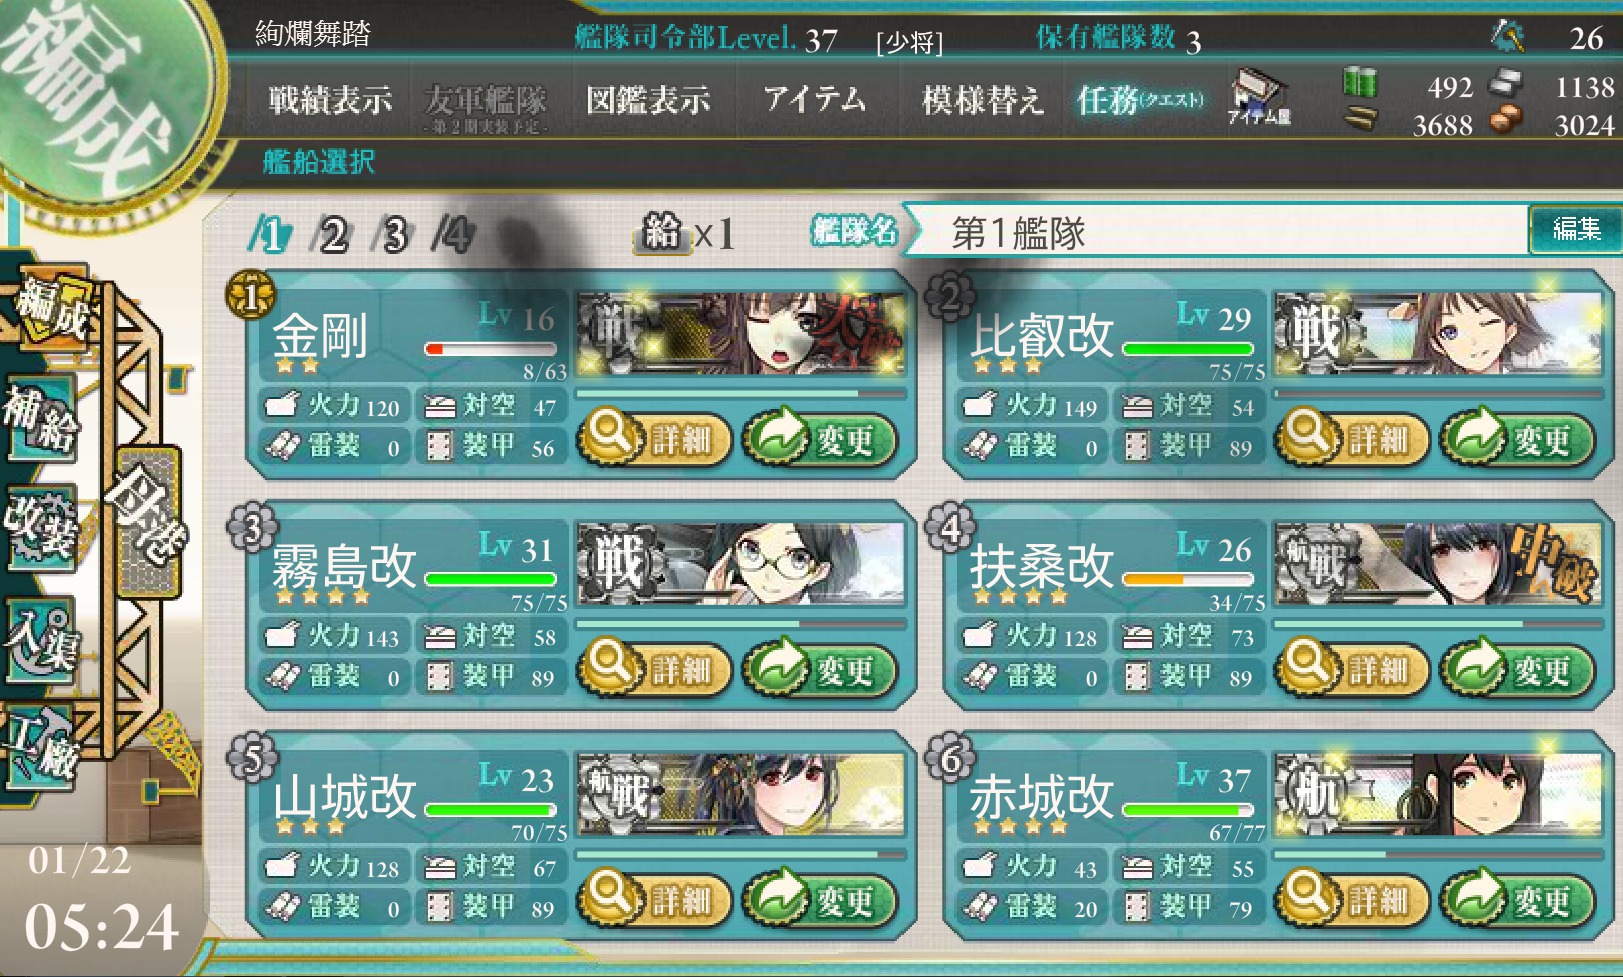This screenshot has height=977, width=1623.
Task: Open the 改装 remodel sidebar icon
Action: tap(40, 528)
